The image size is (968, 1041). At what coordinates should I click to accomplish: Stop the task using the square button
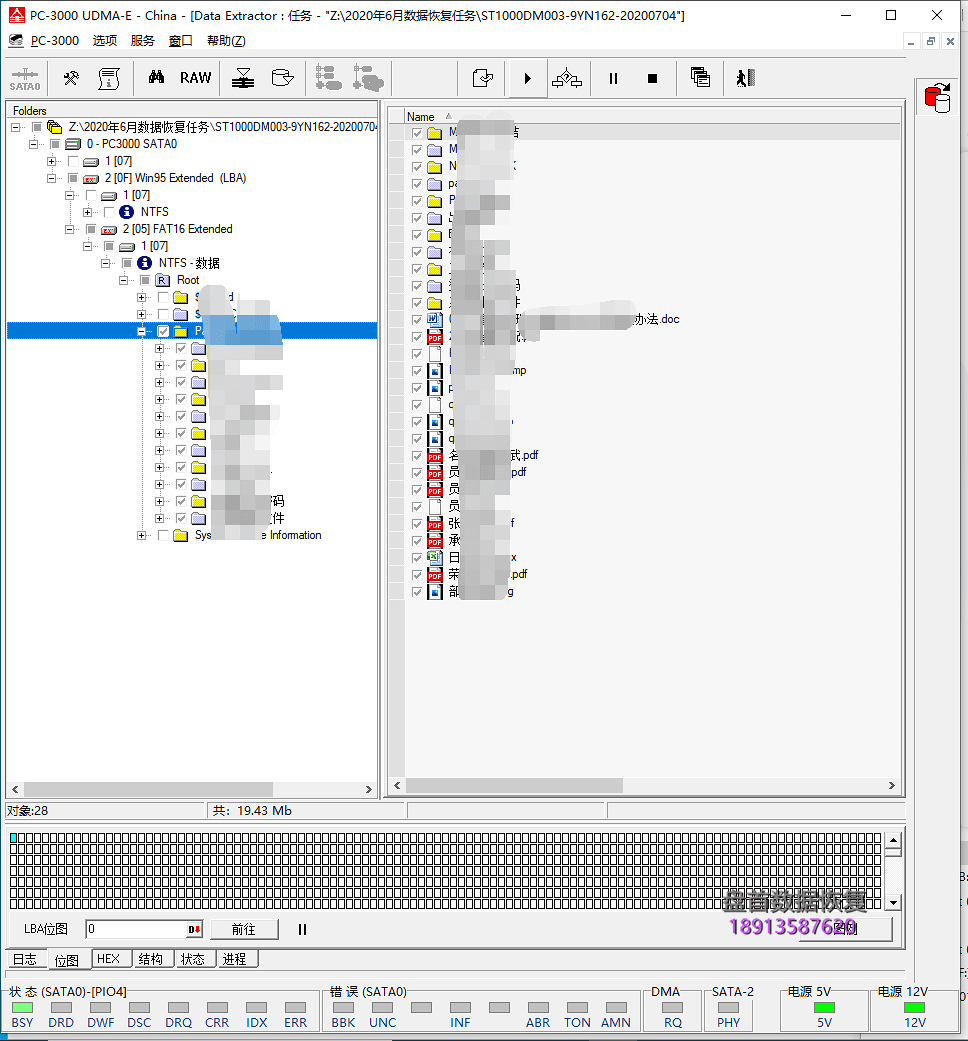pos(653,78)
